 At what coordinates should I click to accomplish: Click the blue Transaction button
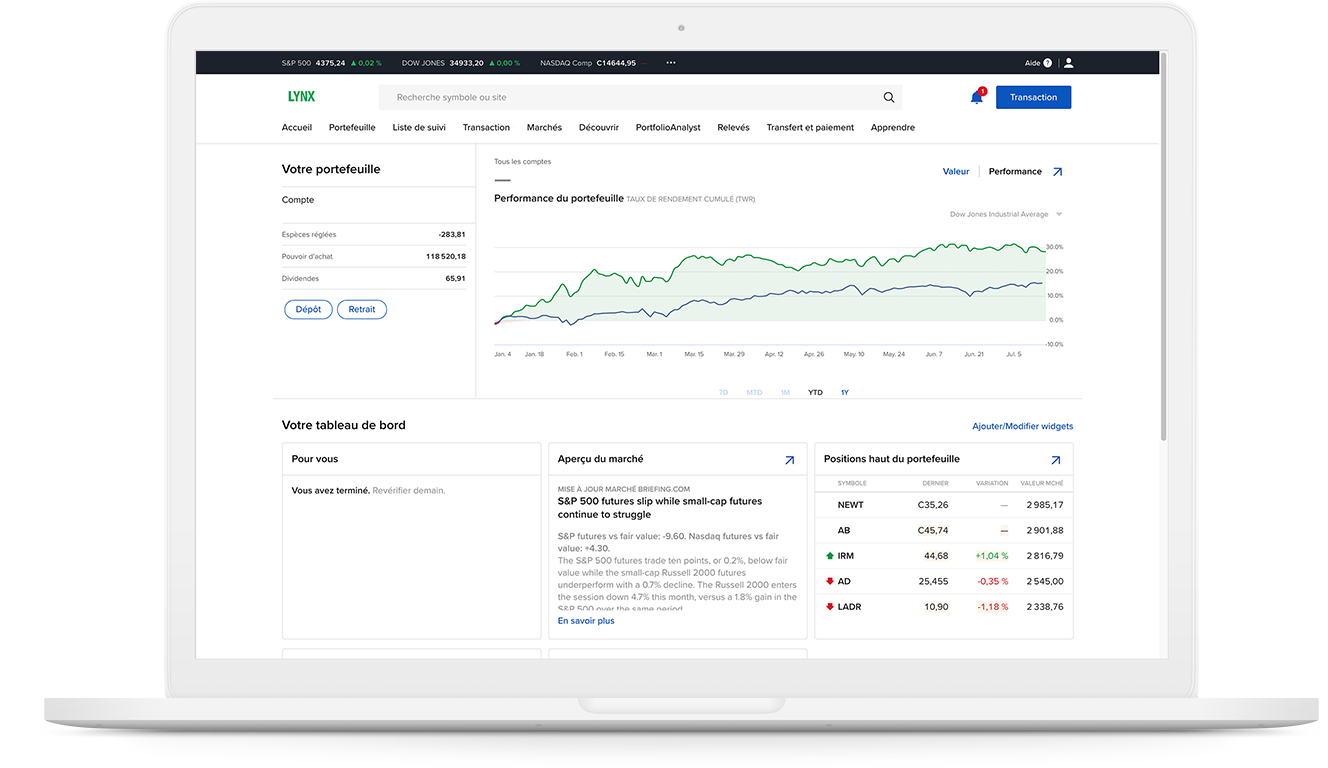tap(1033, 97)
